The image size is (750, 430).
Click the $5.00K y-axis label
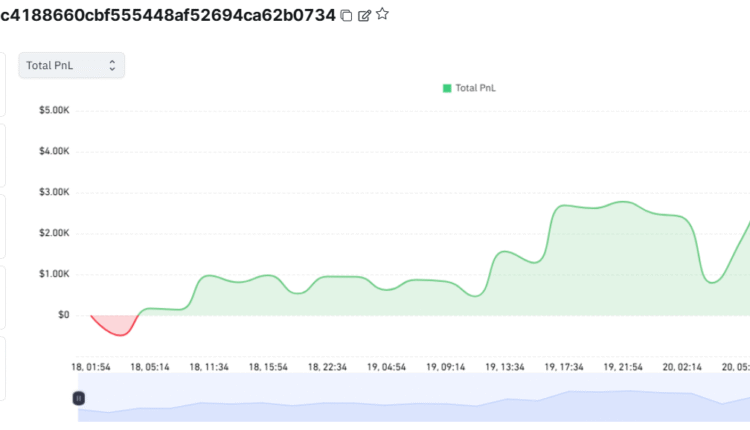click(x=54, y=110)
